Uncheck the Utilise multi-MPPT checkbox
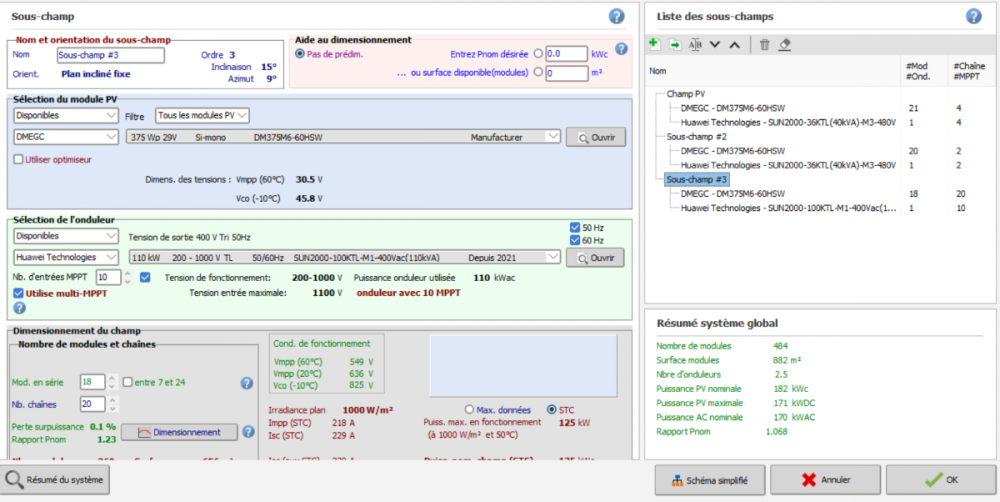Image resolution: width=1000 pixels, height=502 pixels. (19, 293)
